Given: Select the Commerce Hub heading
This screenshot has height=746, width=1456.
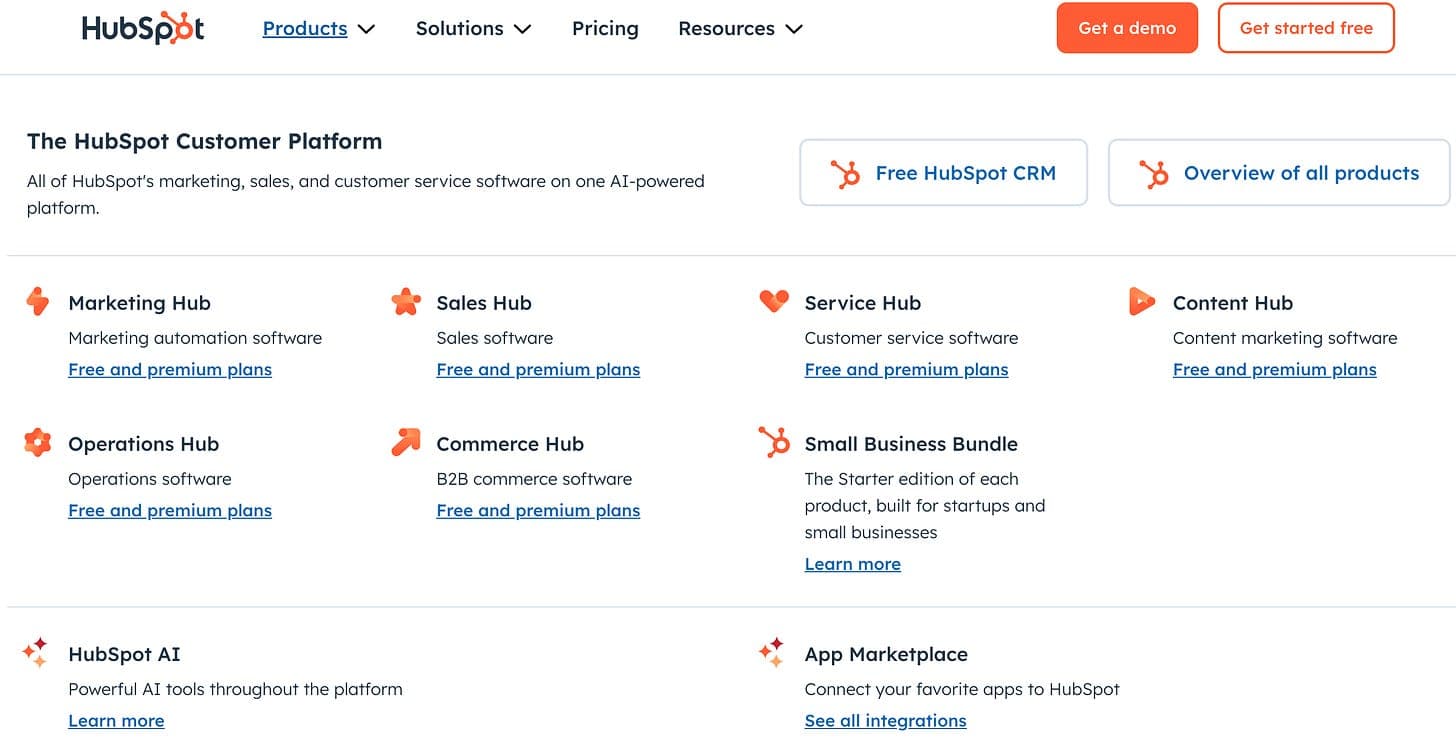Looking at the screenshot, I should [x=510, y=444].
